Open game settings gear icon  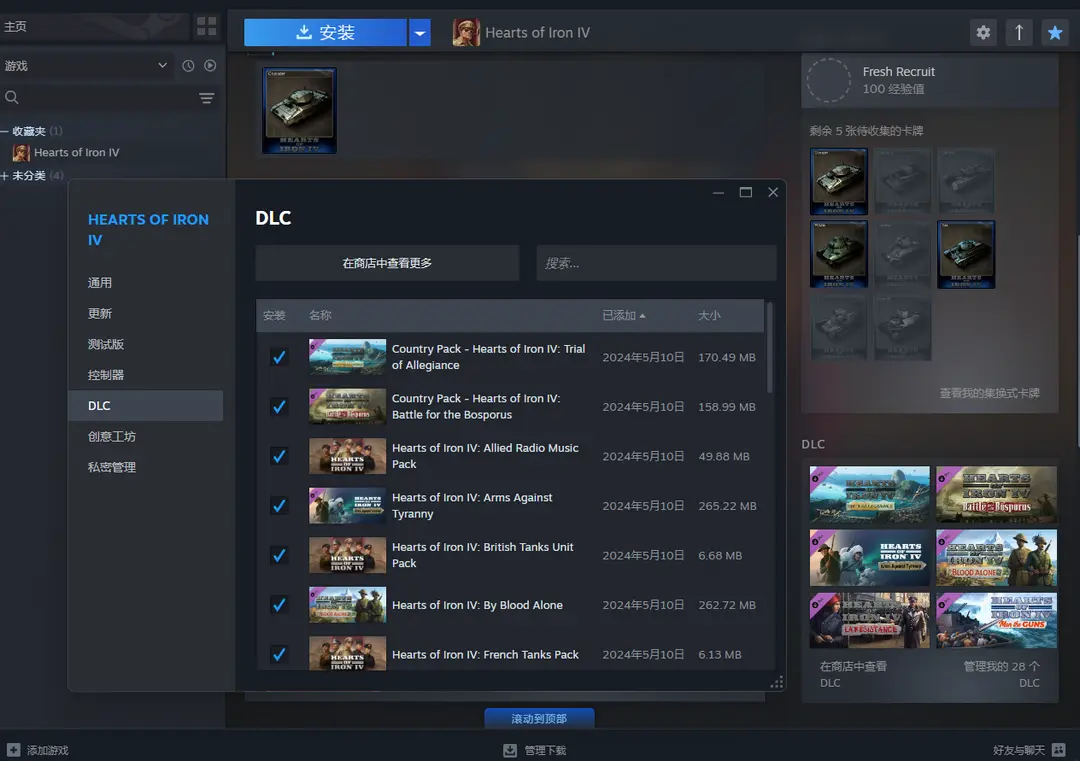(983, 32)
